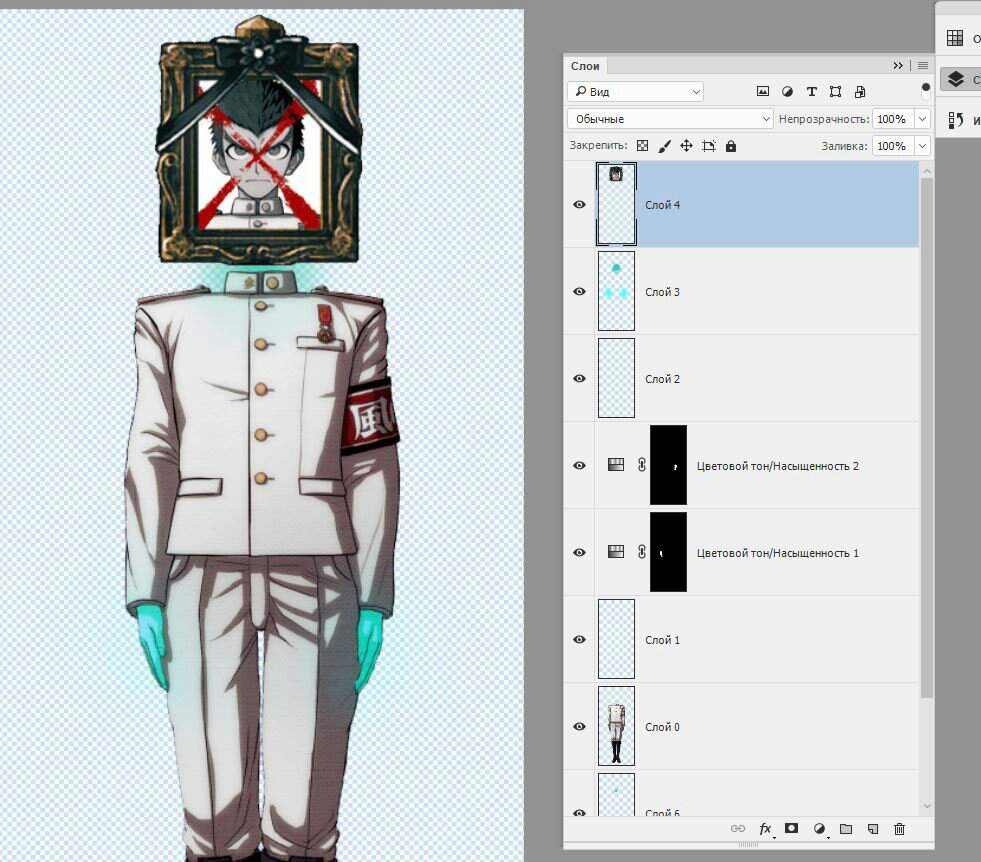981x862 pixels.
Task: Click the link layers icon
Action: 738,828
